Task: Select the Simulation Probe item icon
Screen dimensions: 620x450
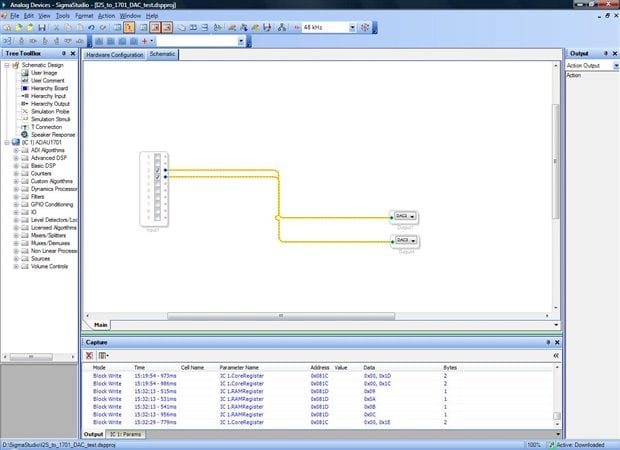Action: tap(25, 112)
